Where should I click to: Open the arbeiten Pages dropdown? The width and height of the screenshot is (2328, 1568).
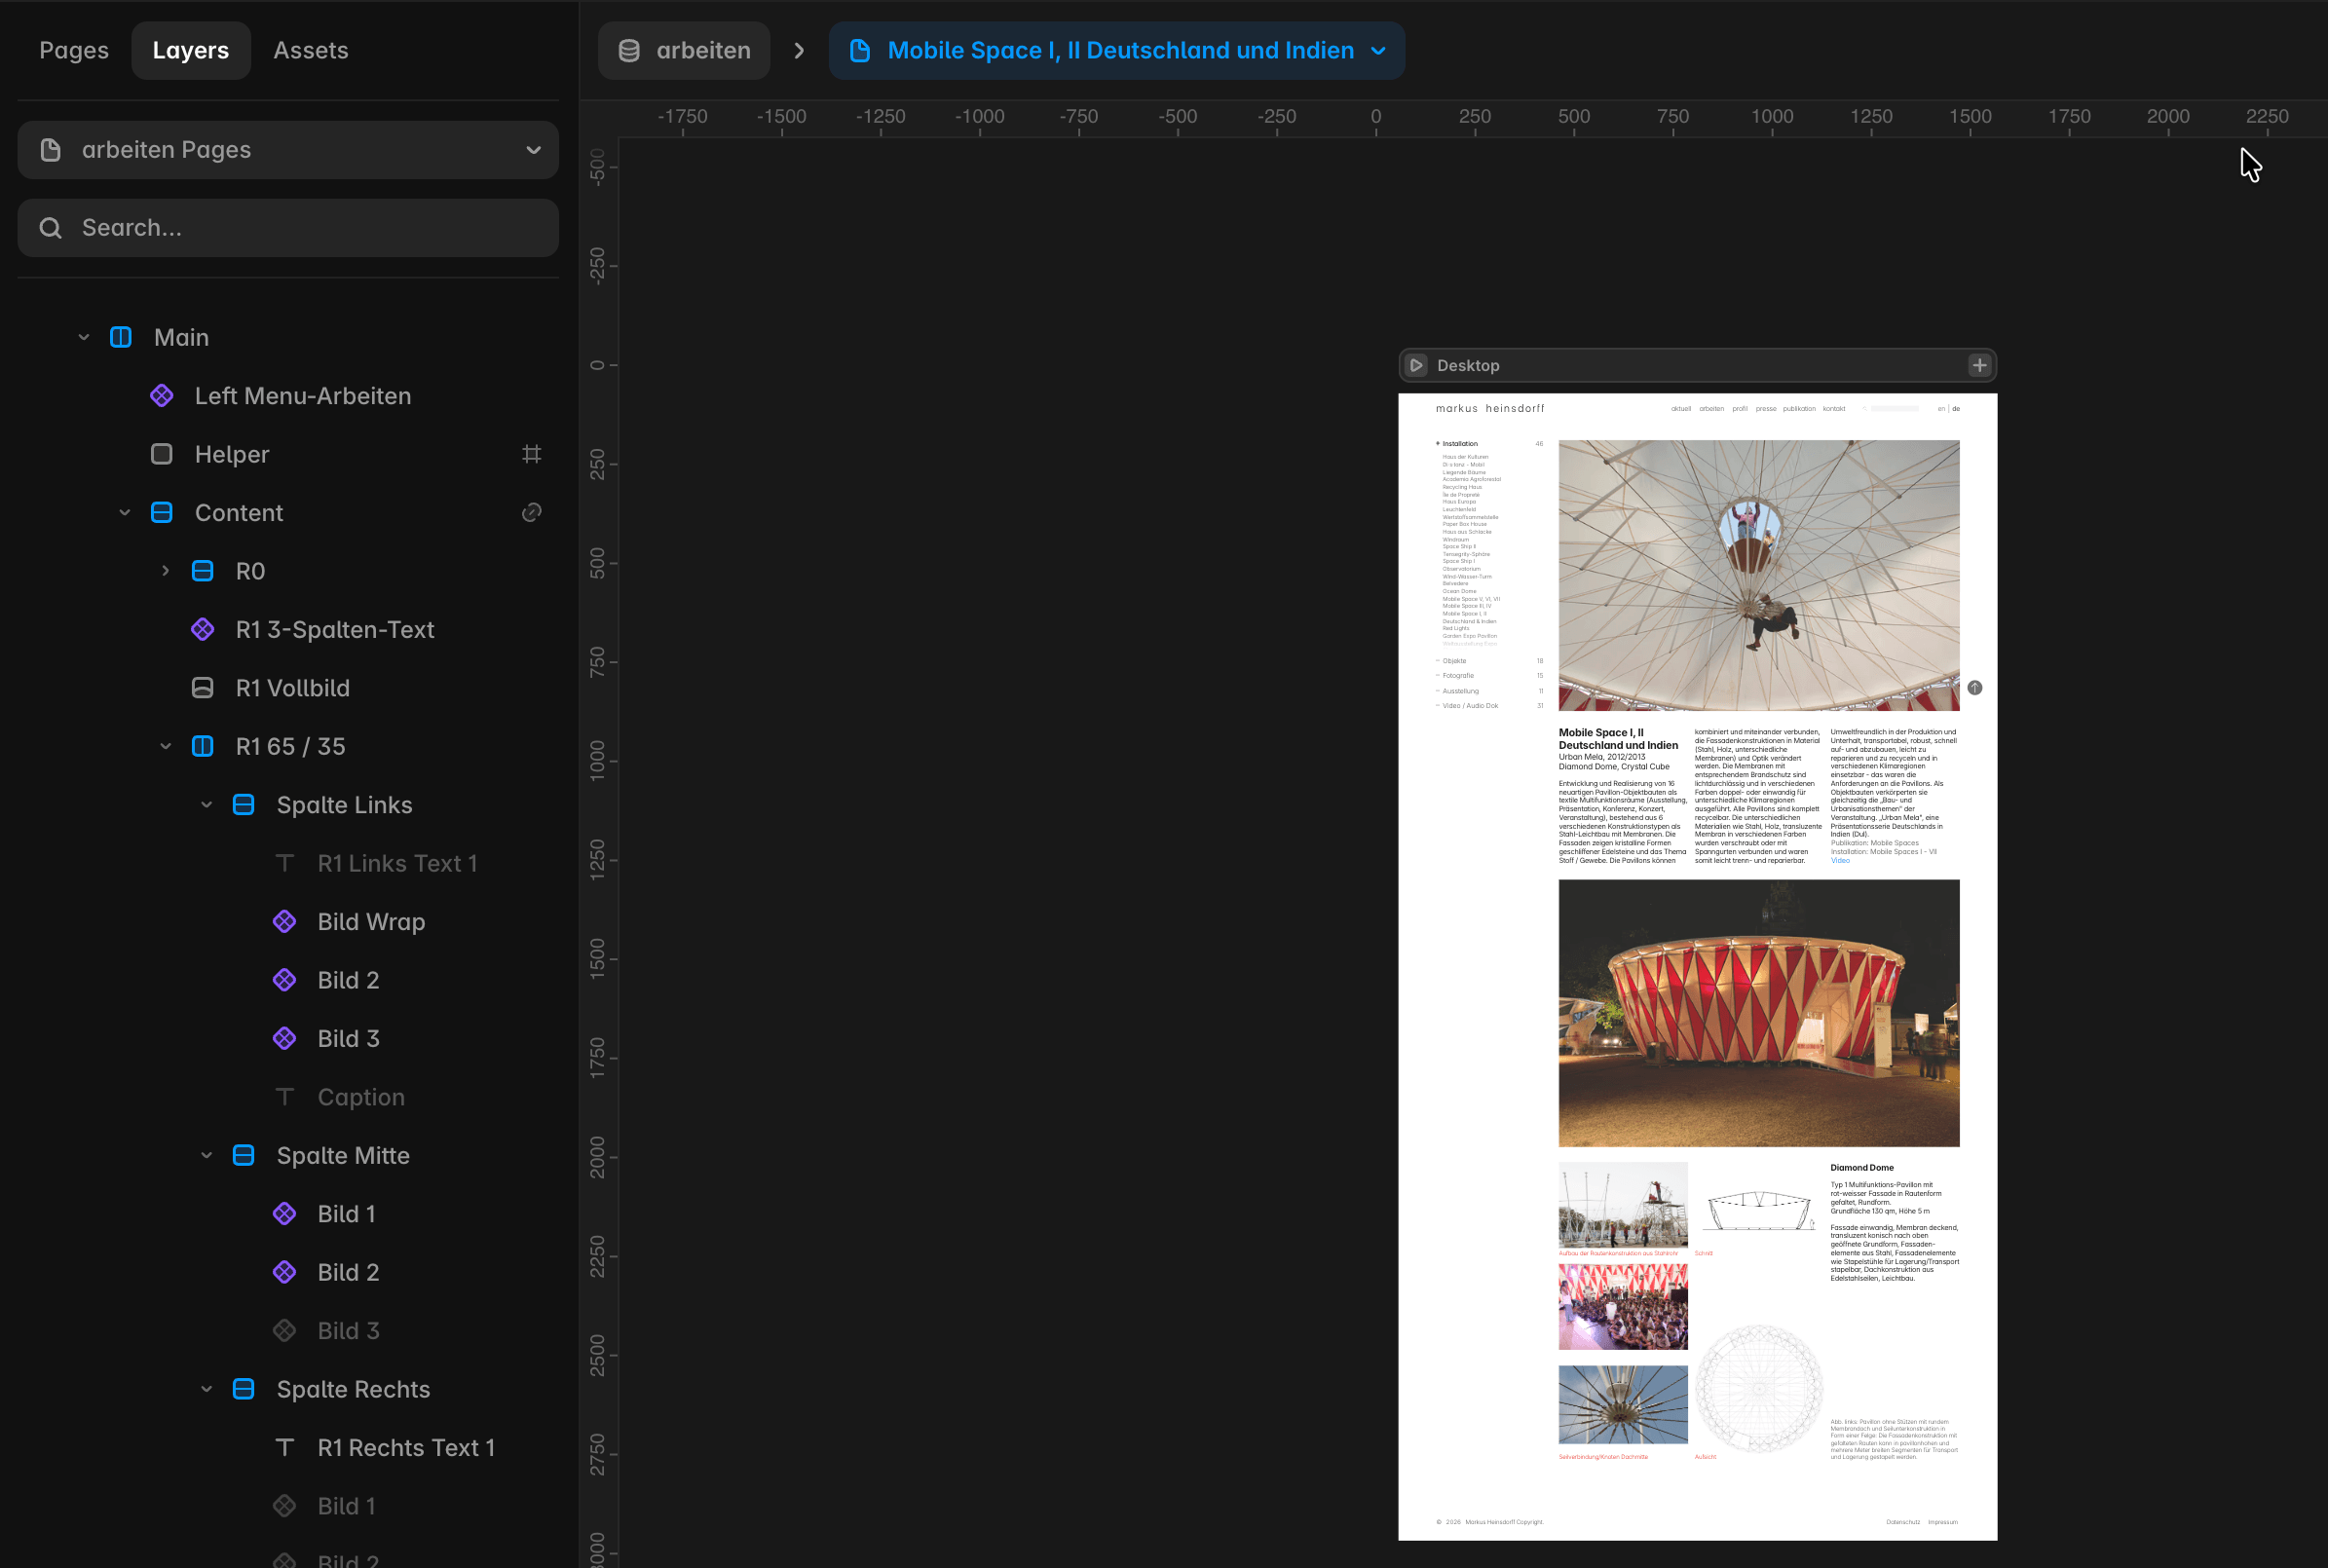(x=288, y=150)
